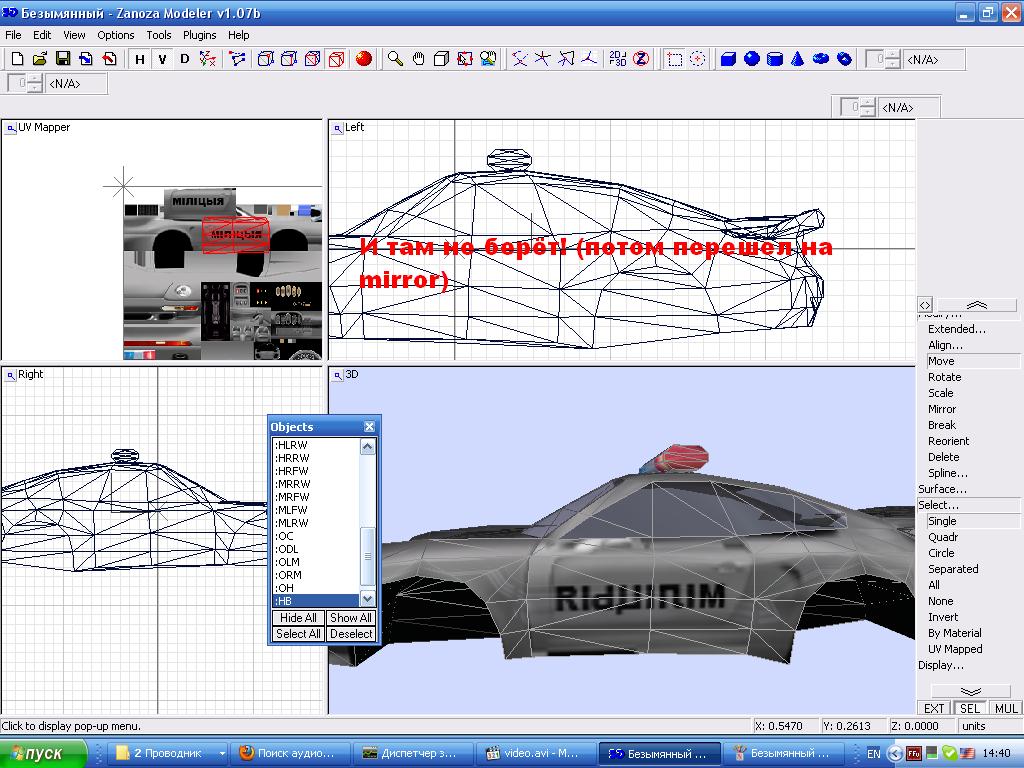Click the export icon with red arrow
Screen dimensions: 1024x768
point(109,59)
